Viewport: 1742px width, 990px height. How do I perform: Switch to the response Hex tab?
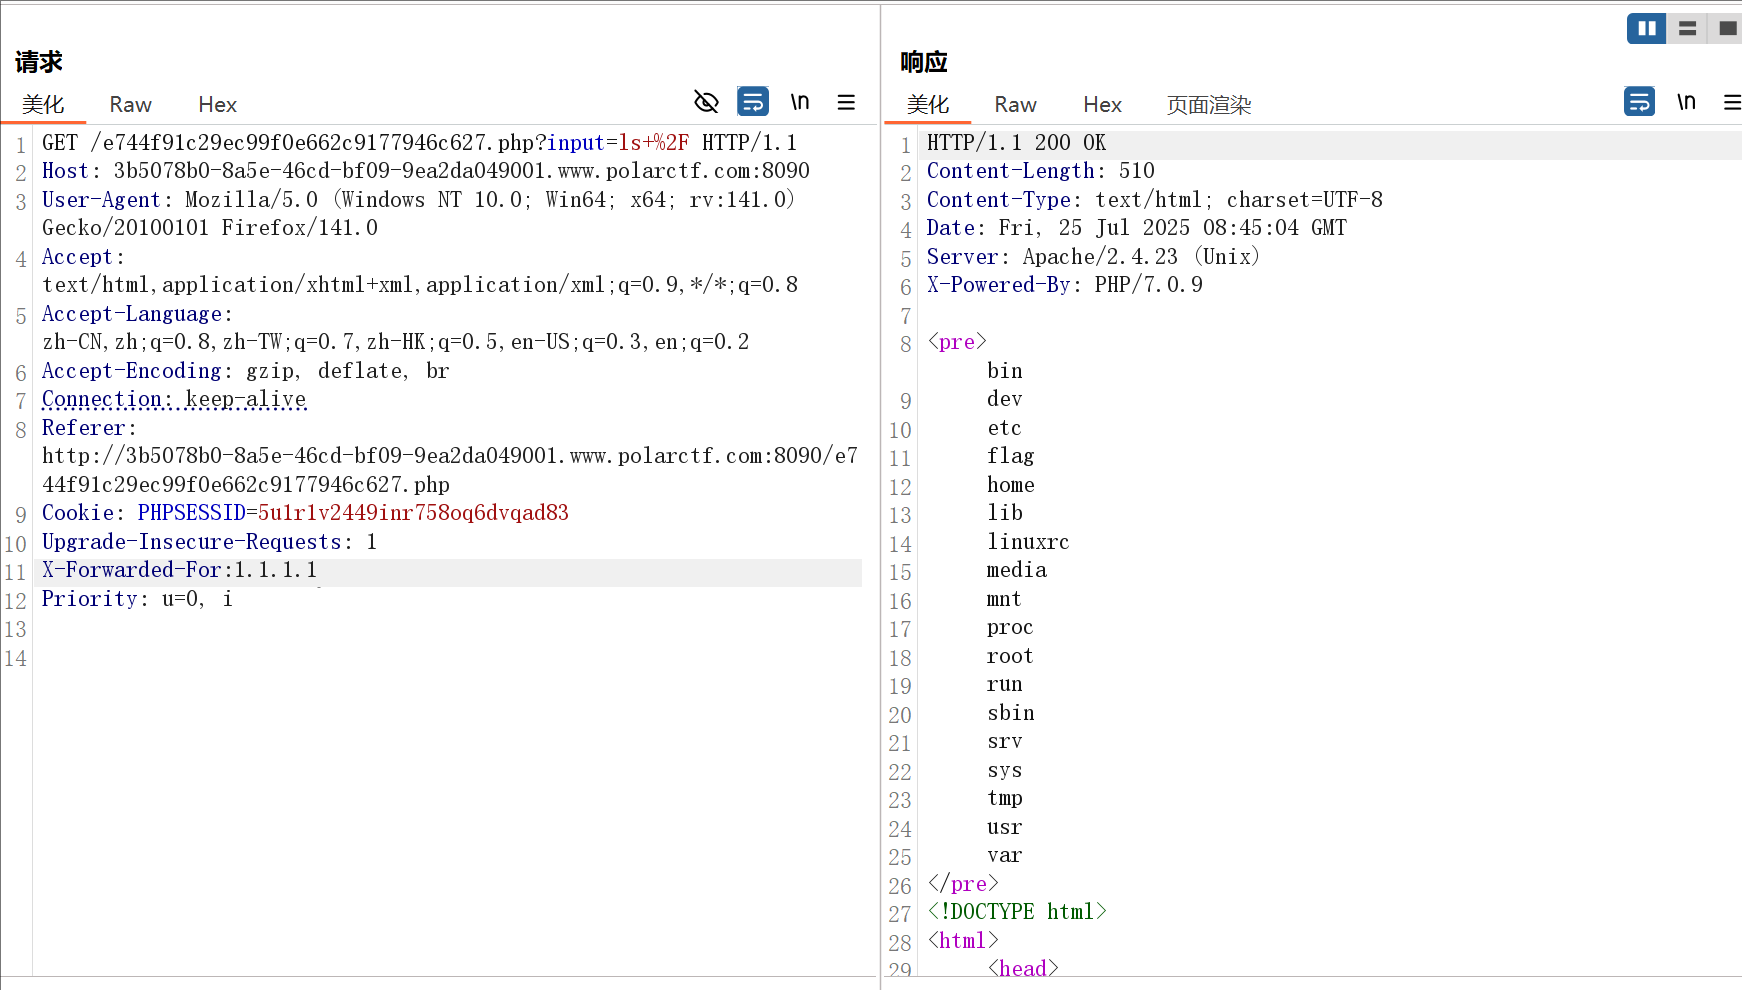coord(1102,105)
